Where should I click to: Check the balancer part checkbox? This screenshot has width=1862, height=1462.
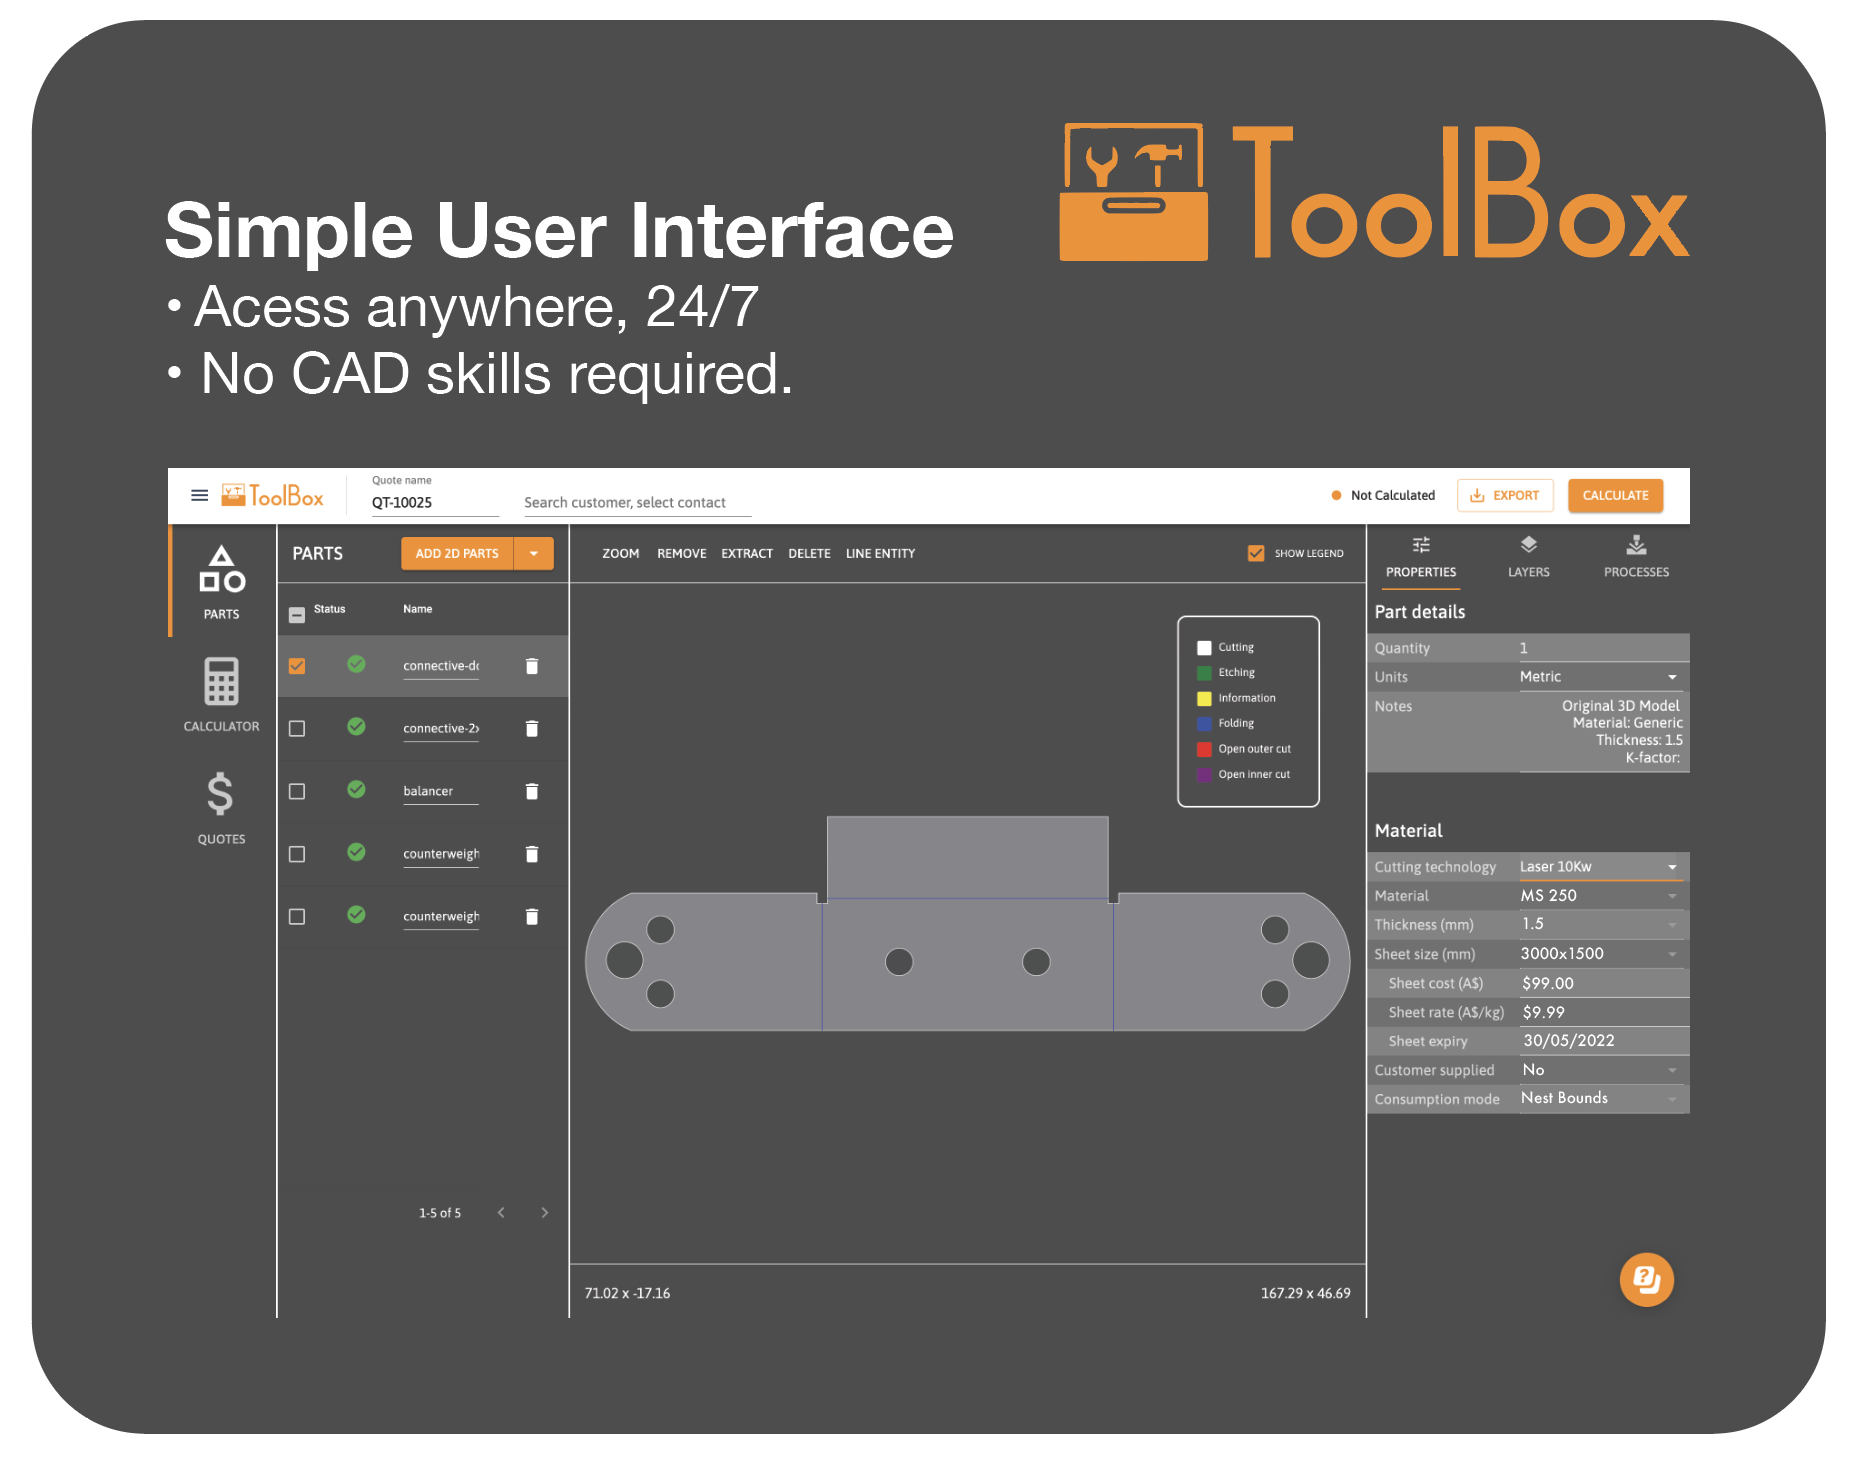(296, 791)
